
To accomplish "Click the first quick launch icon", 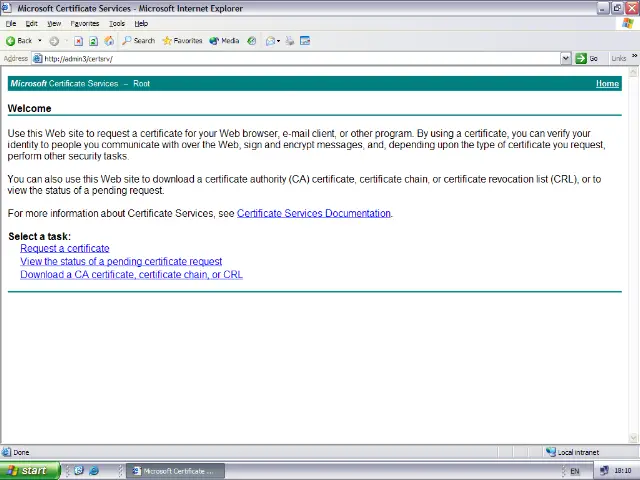I will pos(79,471).
